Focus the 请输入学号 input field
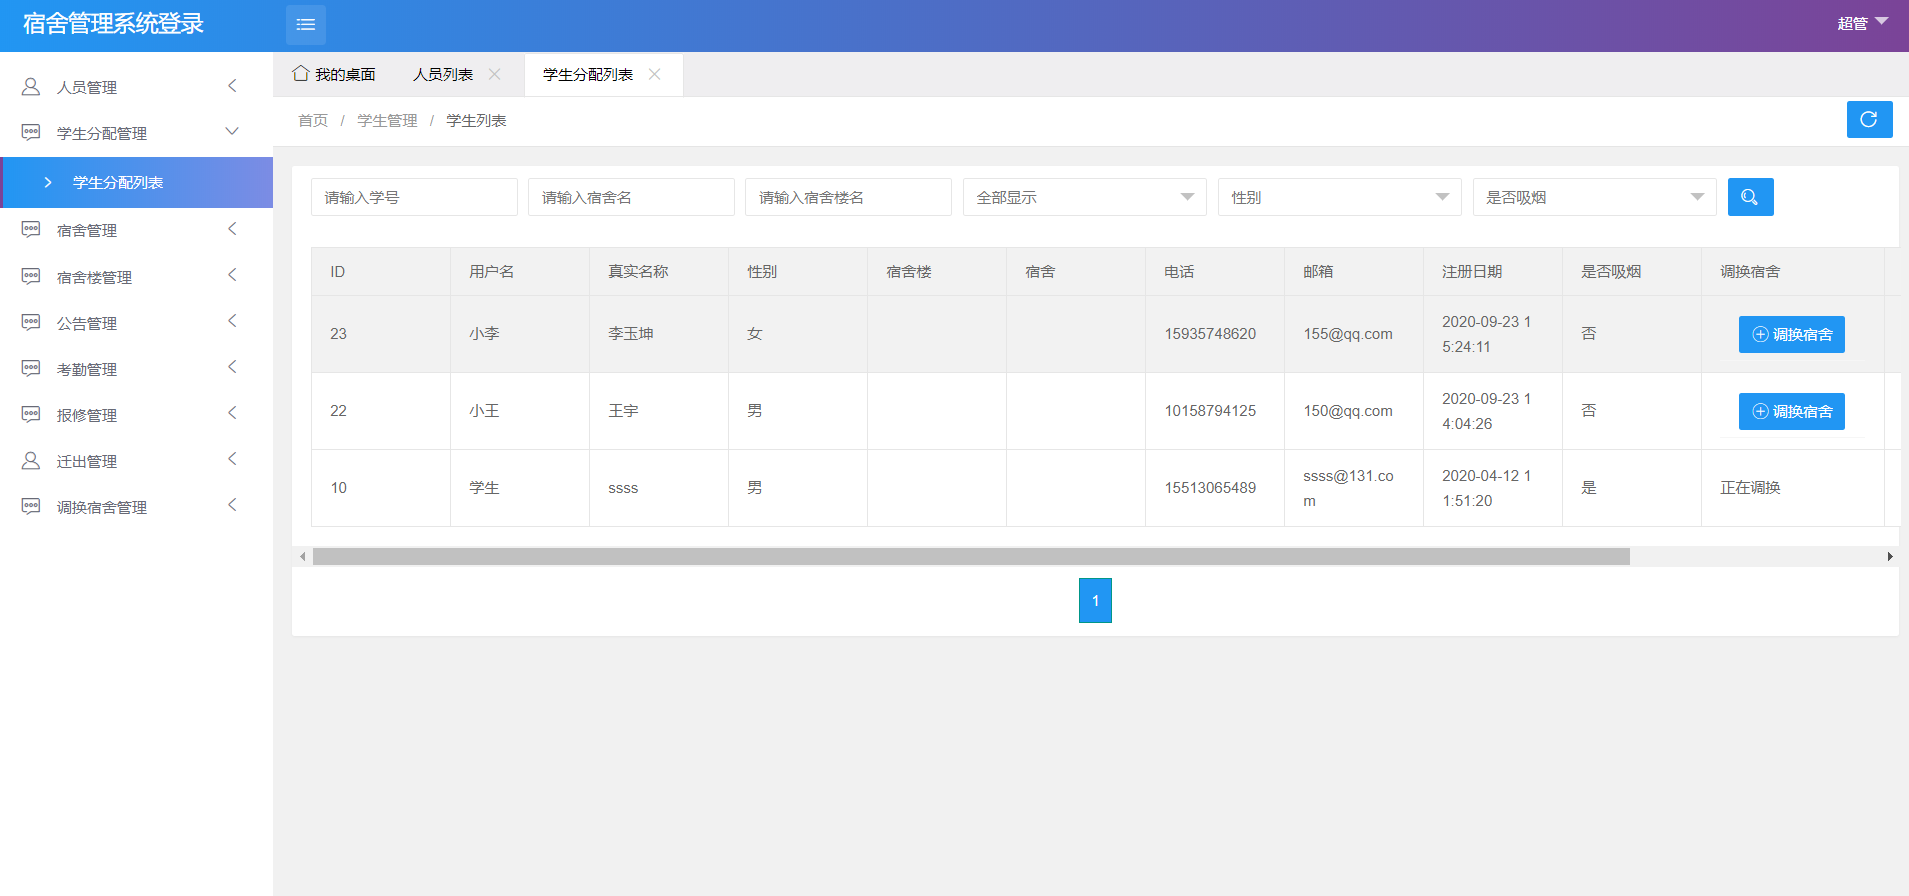Viewport: 1909px width, 896px height. (414, 197)
